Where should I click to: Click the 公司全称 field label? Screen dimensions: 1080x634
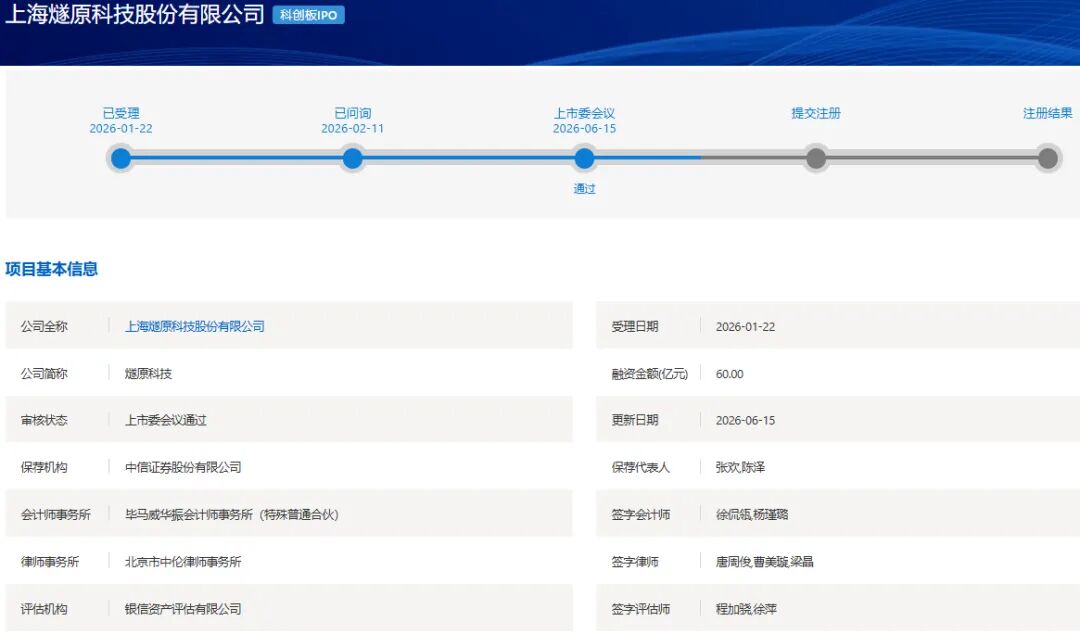44,326
